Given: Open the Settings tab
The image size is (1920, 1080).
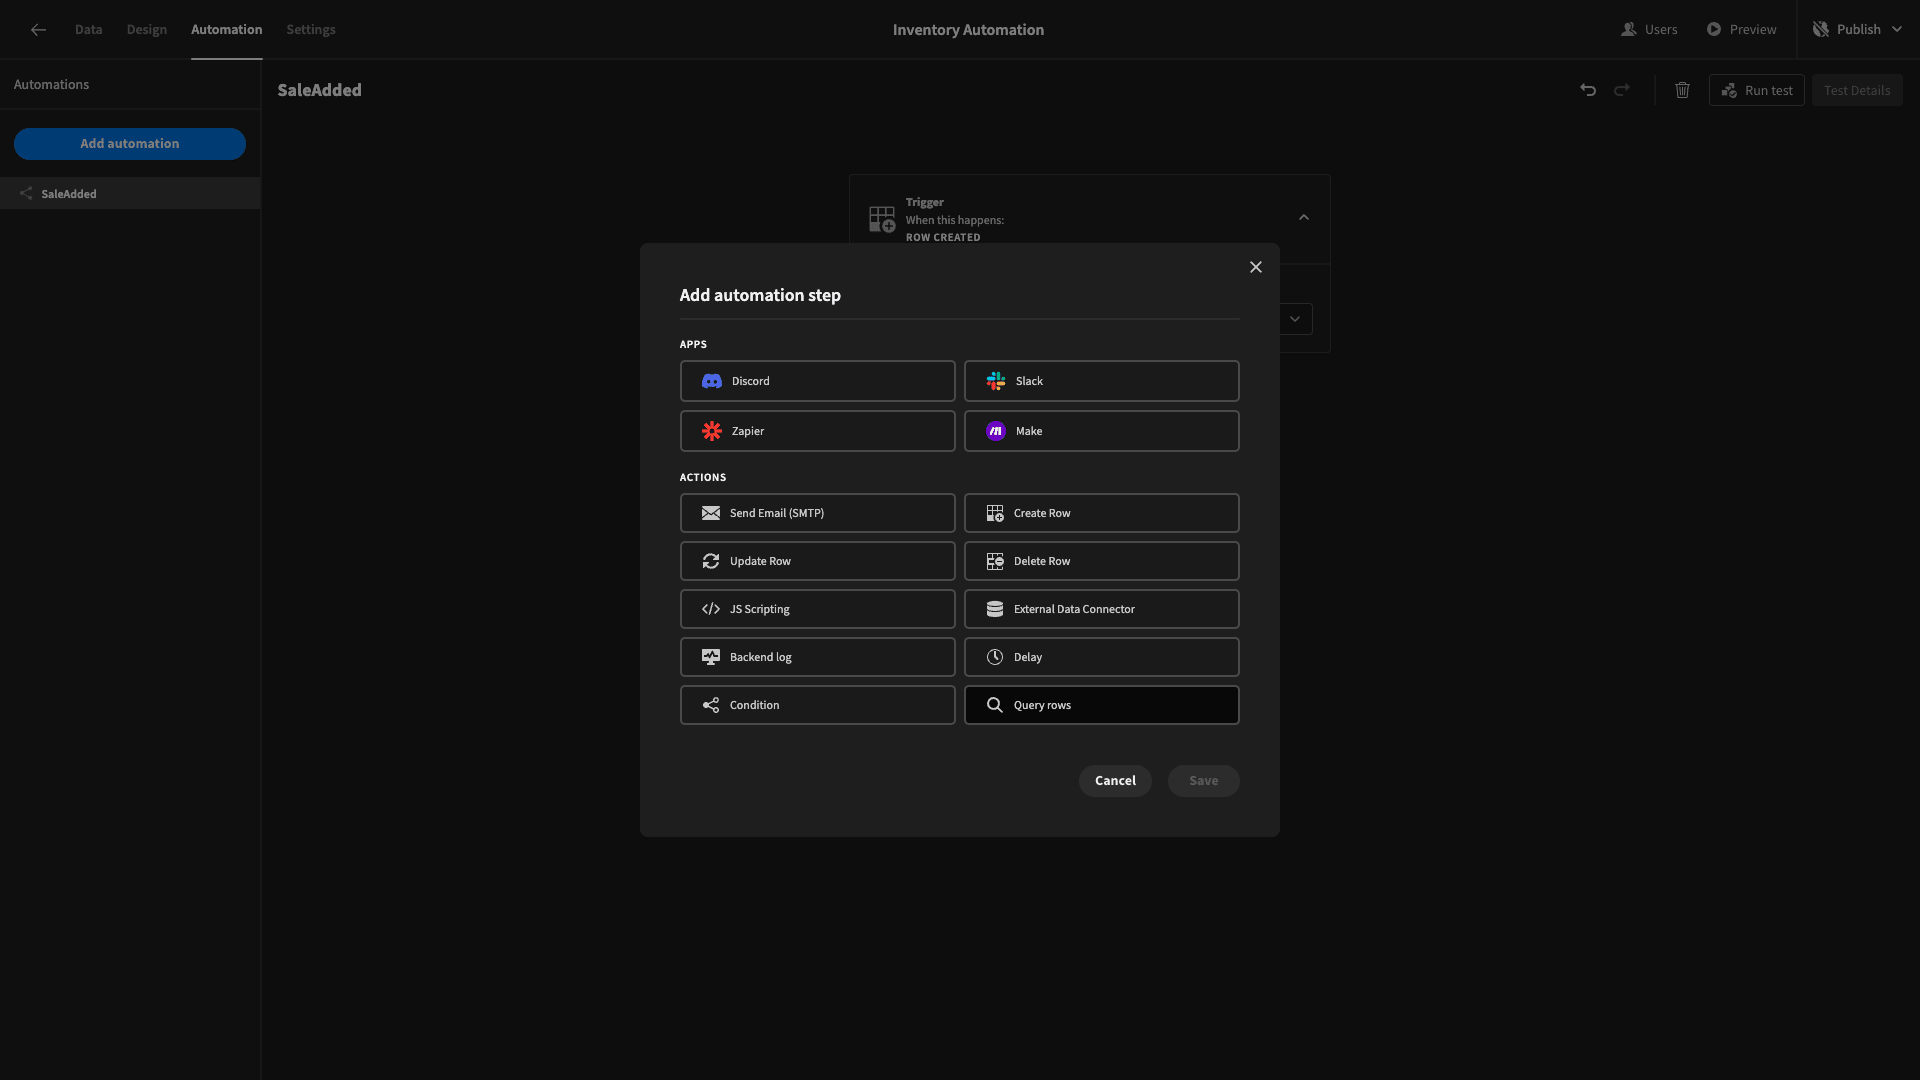Looking at the screenshot, I should pyautogui.click(x=311, y=30).
